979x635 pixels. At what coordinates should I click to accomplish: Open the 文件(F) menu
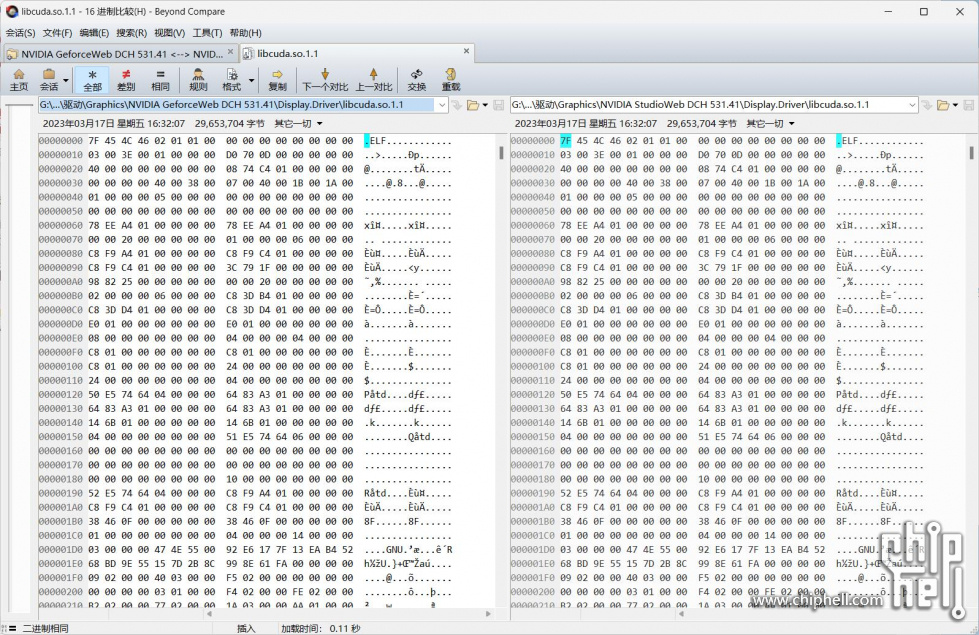point(57,33)
